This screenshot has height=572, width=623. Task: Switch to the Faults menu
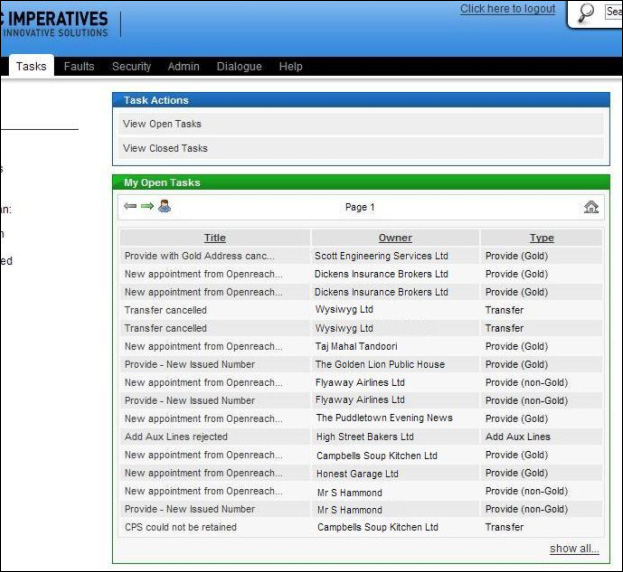tap(79, 67)
